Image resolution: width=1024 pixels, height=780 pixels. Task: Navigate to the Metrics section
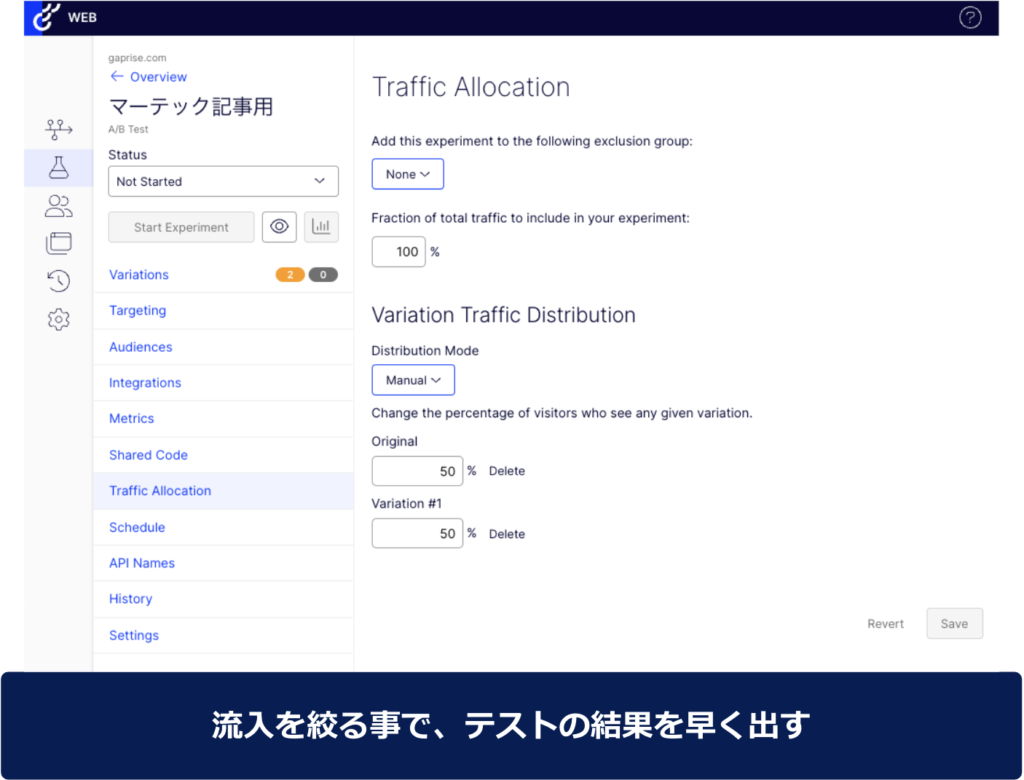coord(132,419)
